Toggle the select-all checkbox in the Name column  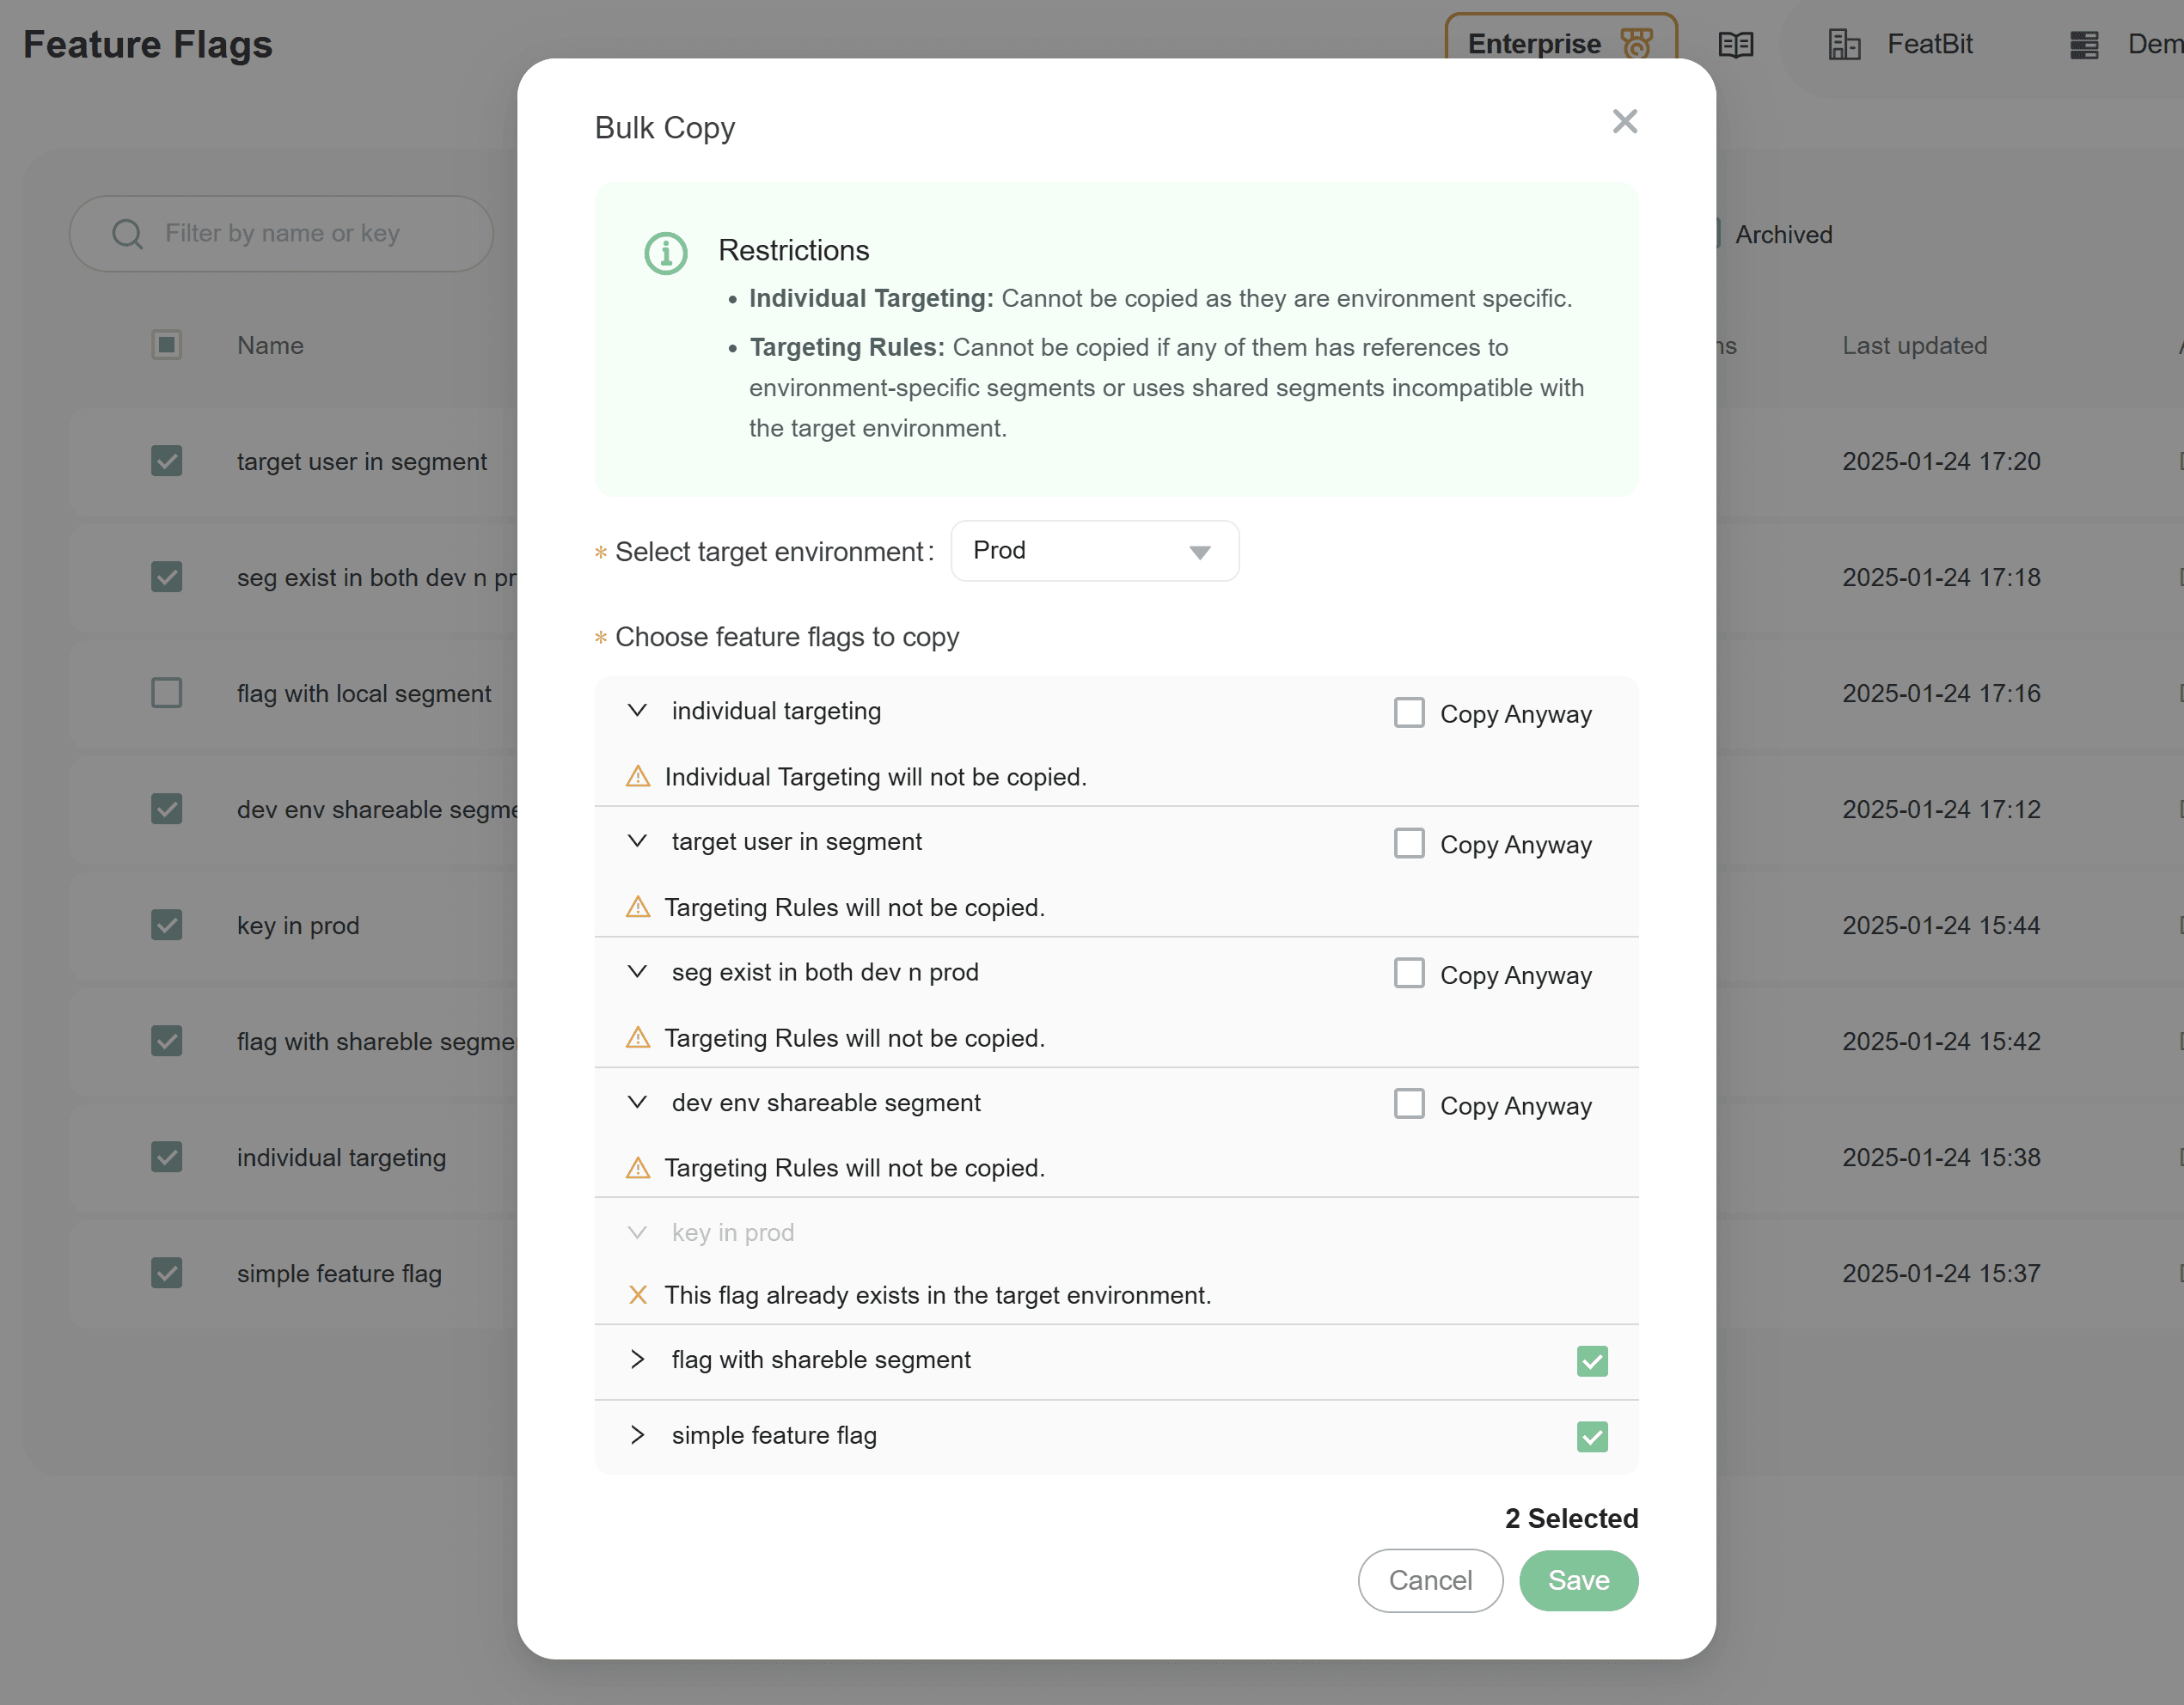[x=167, y=345]
